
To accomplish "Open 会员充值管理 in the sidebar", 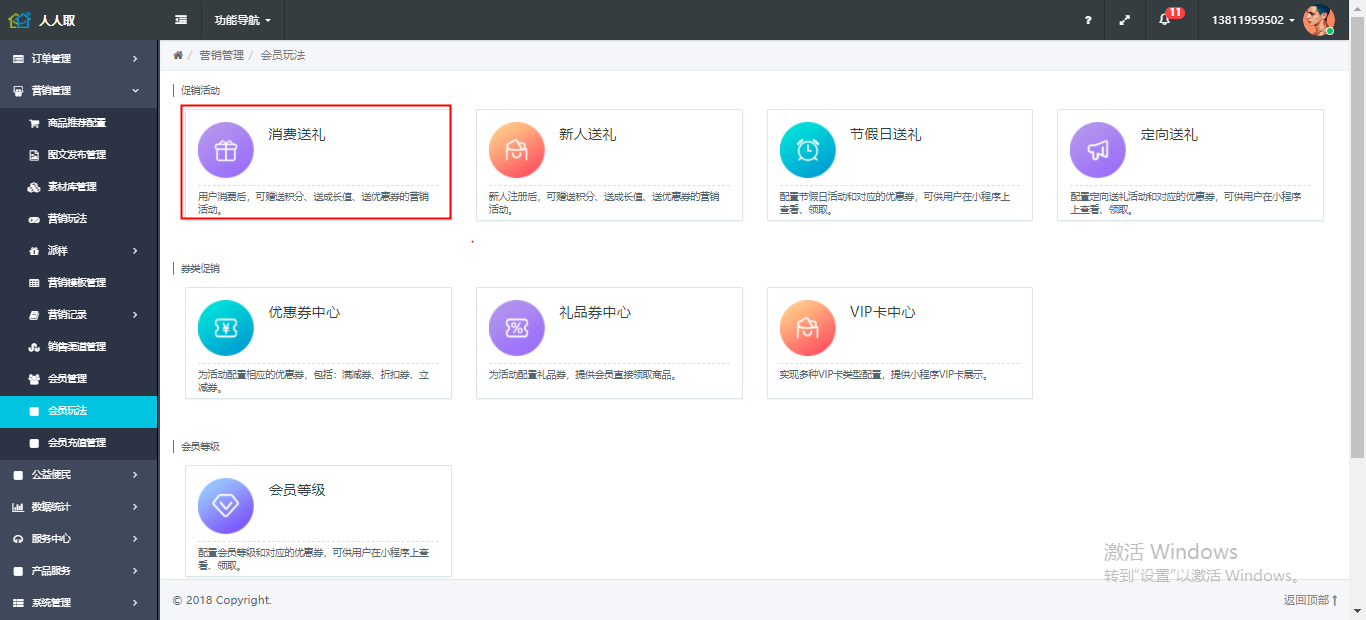I will [x=78, y=443].
